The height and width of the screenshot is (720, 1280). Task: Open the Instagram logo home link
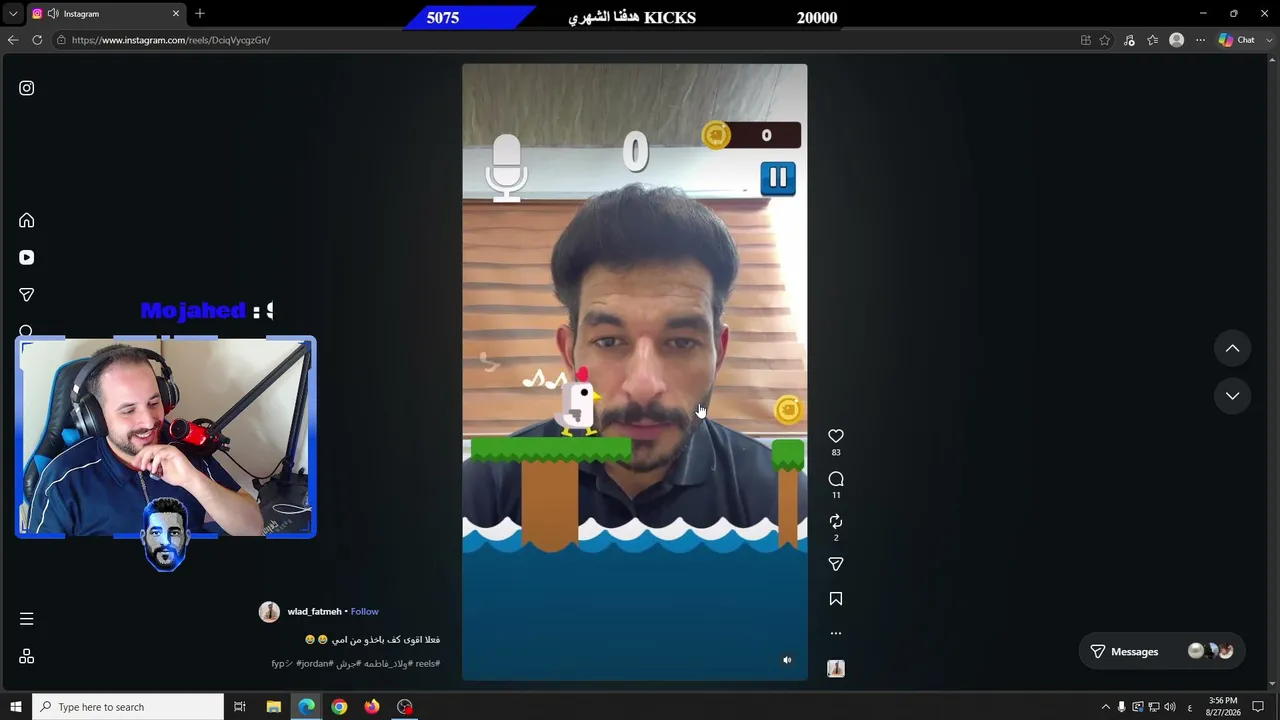[27, 88]
